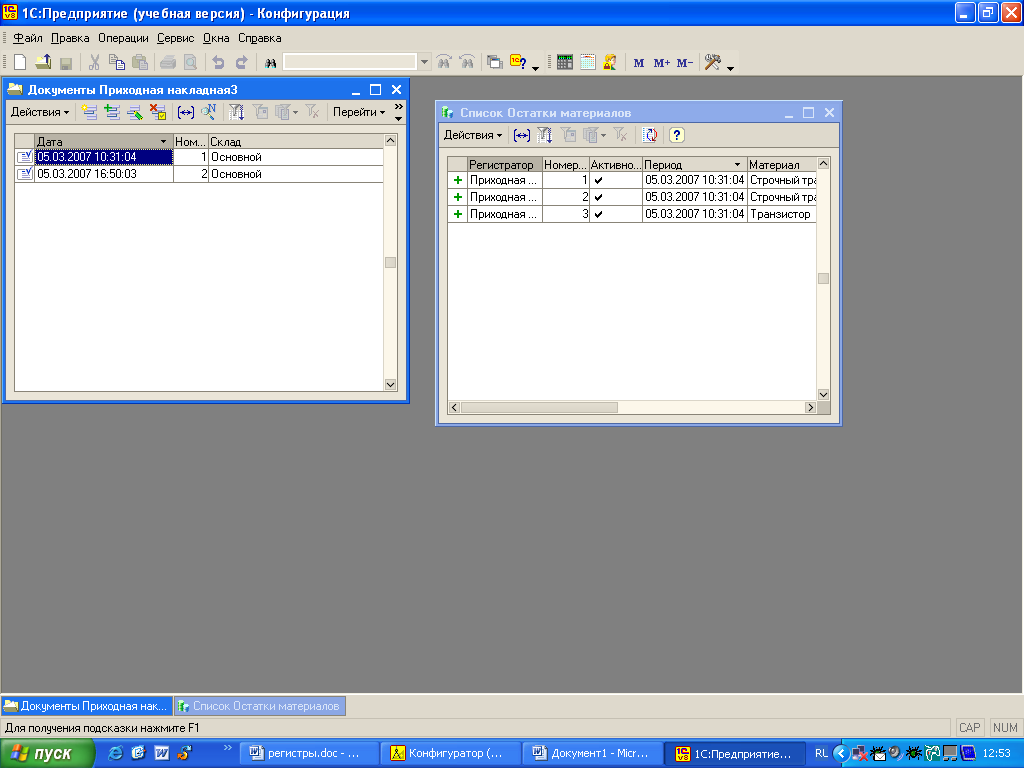
Task: Click the New document icon in main toolbar
Action: pos(20,62)
